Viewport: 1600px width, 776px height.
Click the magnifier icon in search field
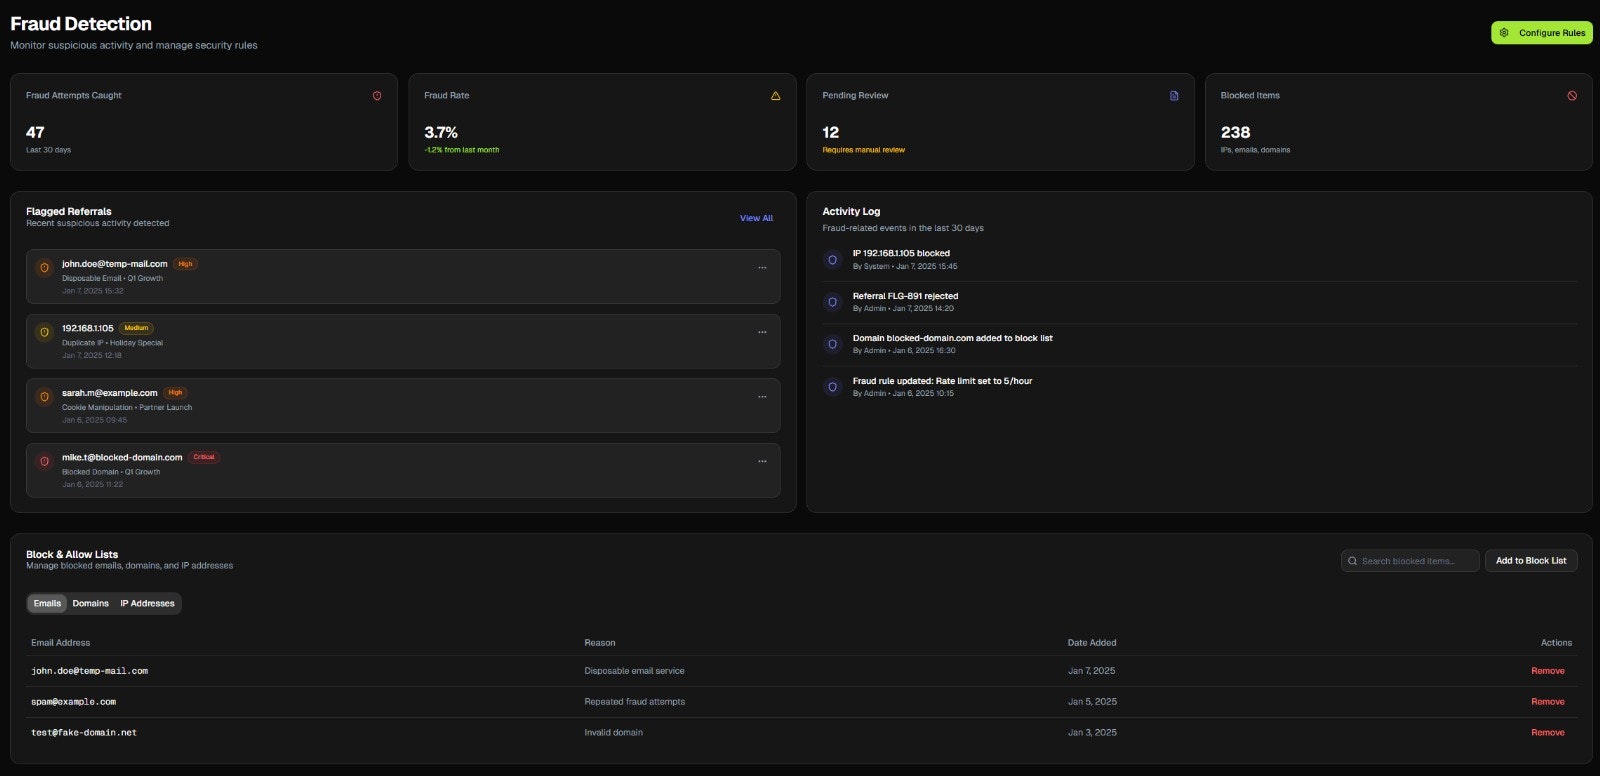[1353, 561]
